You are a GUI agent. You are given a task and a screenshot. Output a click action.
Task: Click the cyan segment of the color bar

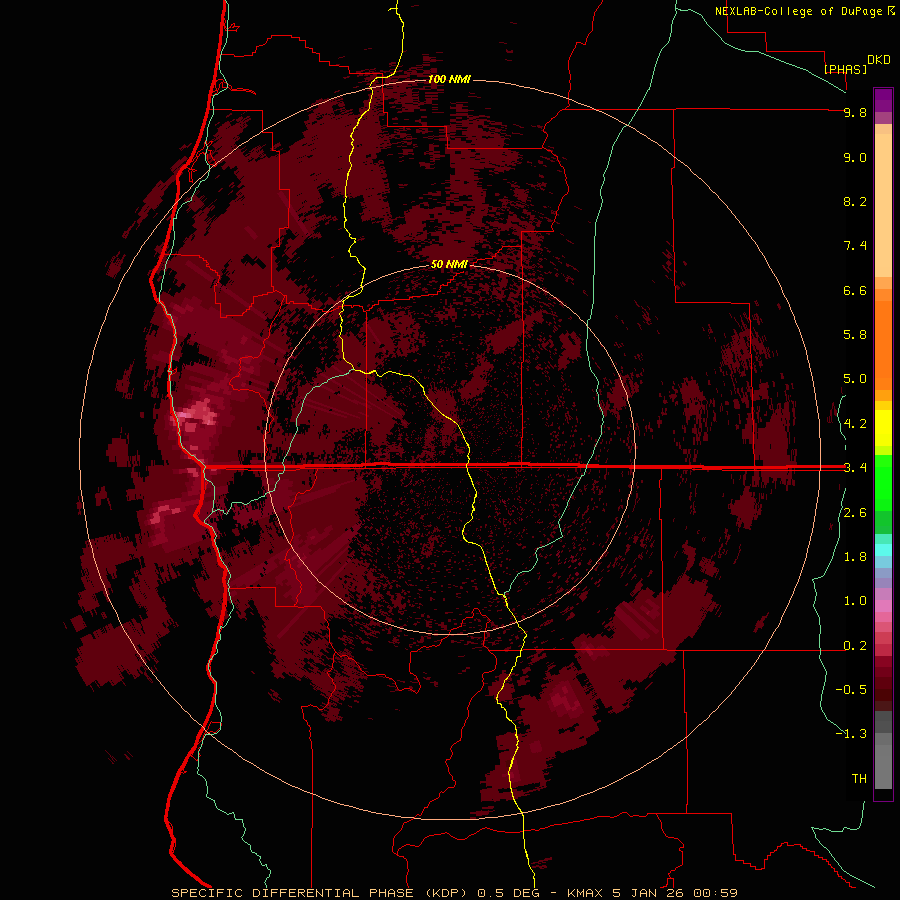point(883,549)
